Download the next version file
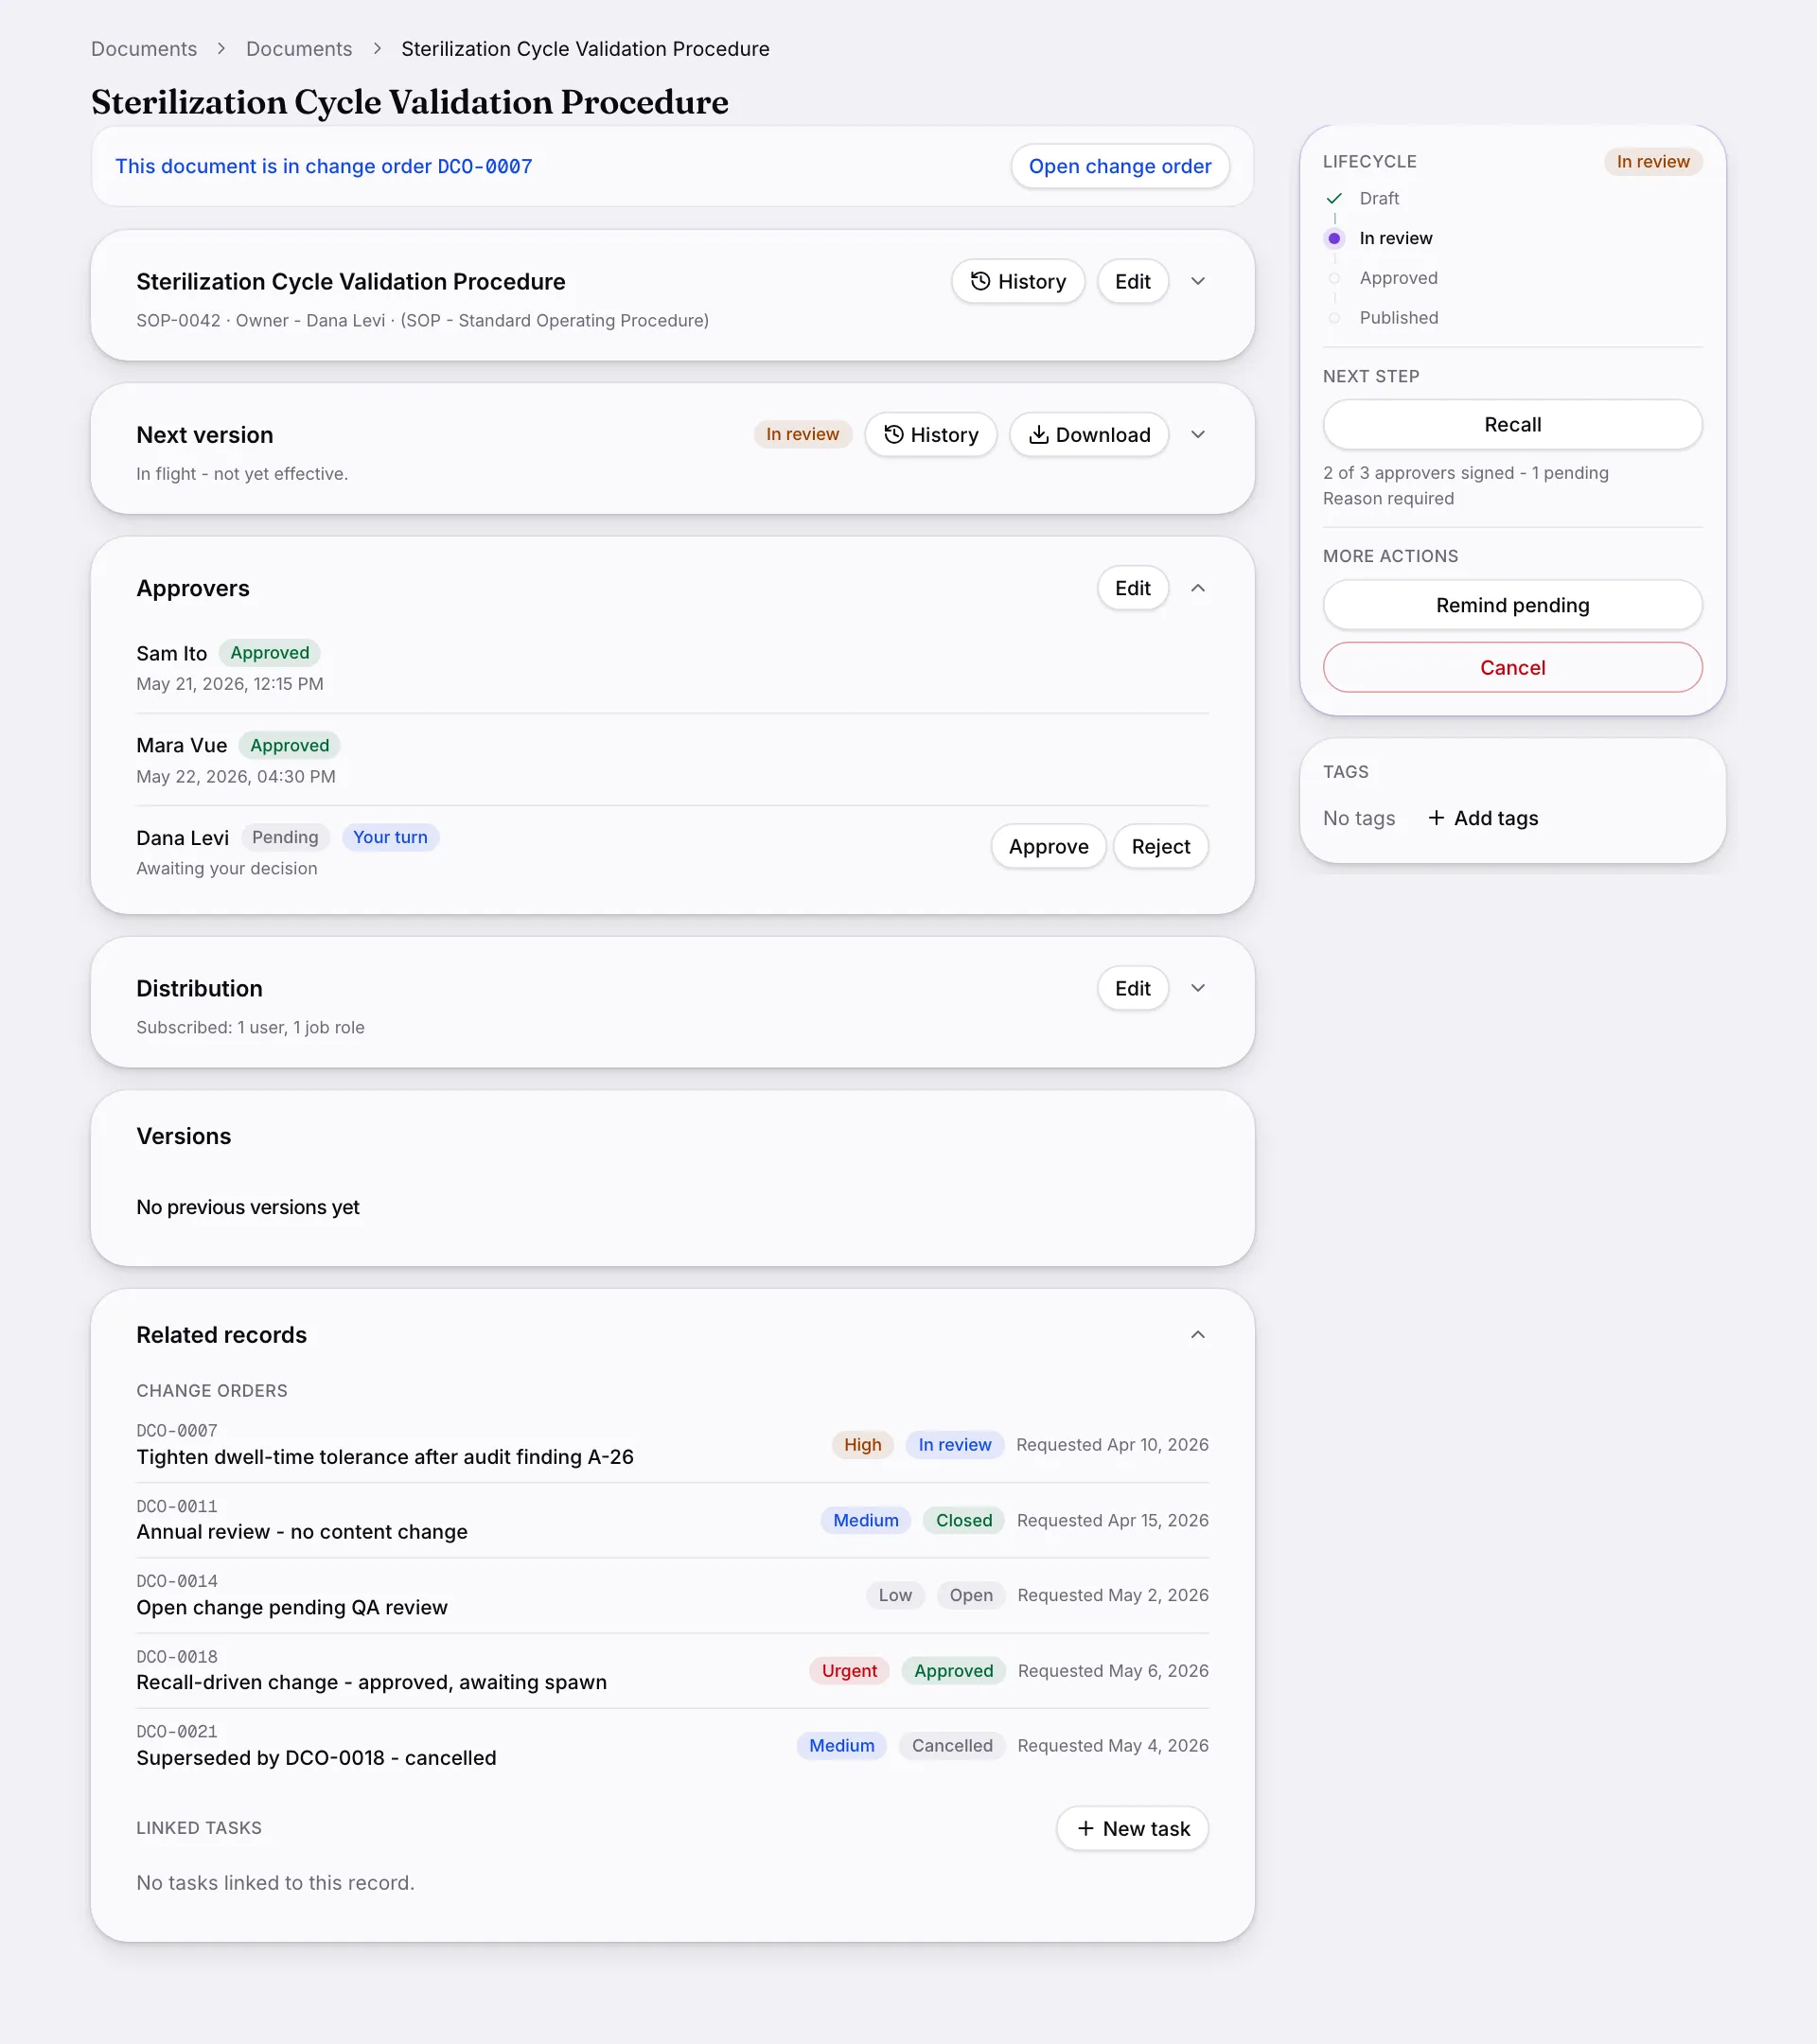The image size is (1817, 2044). (x=1088, y=435)
